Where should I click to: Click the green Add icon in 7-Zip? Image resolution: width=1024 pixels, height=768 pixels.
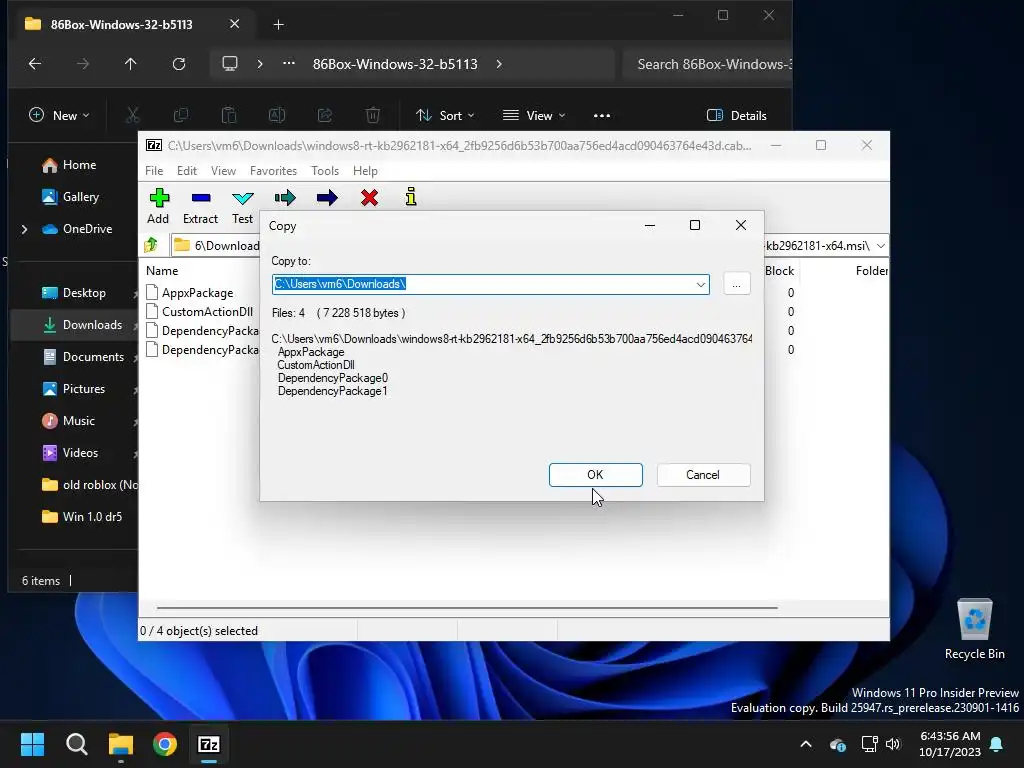pyautogui.click(x=159, y=198)
